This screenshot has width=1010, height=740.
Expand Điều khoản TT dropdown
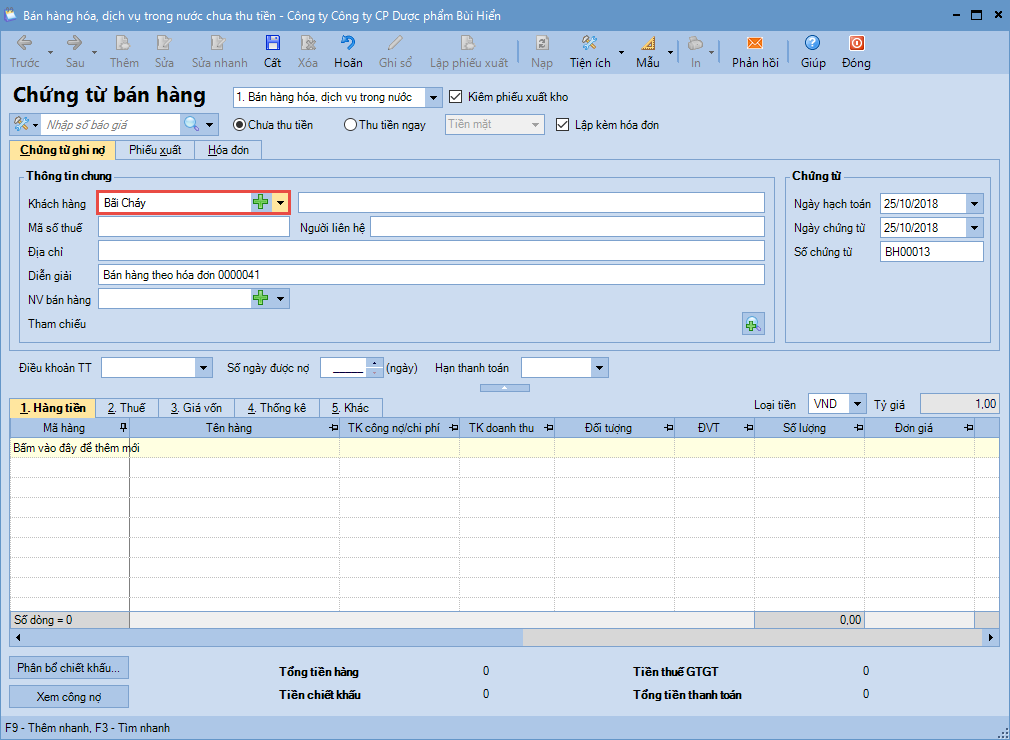tap(204, 368)
